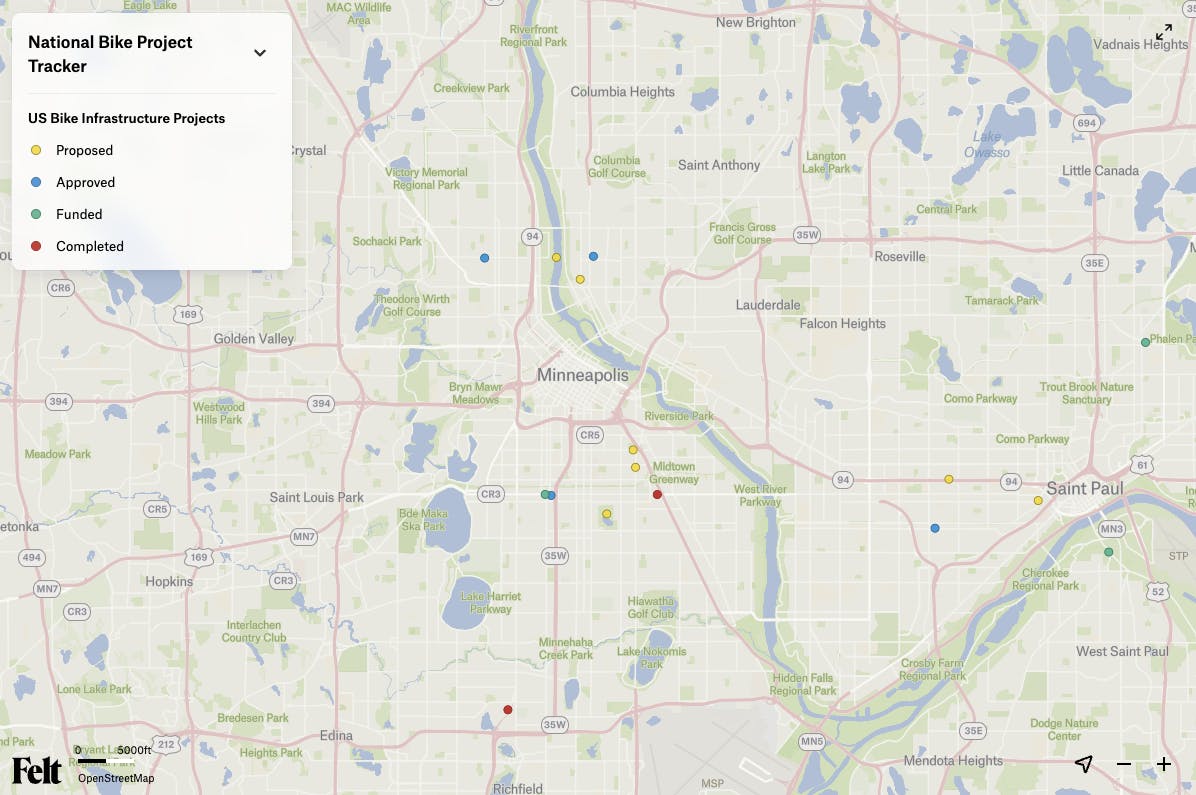
Task: Click the 52 highway shield
Action: pos(1158,591)
